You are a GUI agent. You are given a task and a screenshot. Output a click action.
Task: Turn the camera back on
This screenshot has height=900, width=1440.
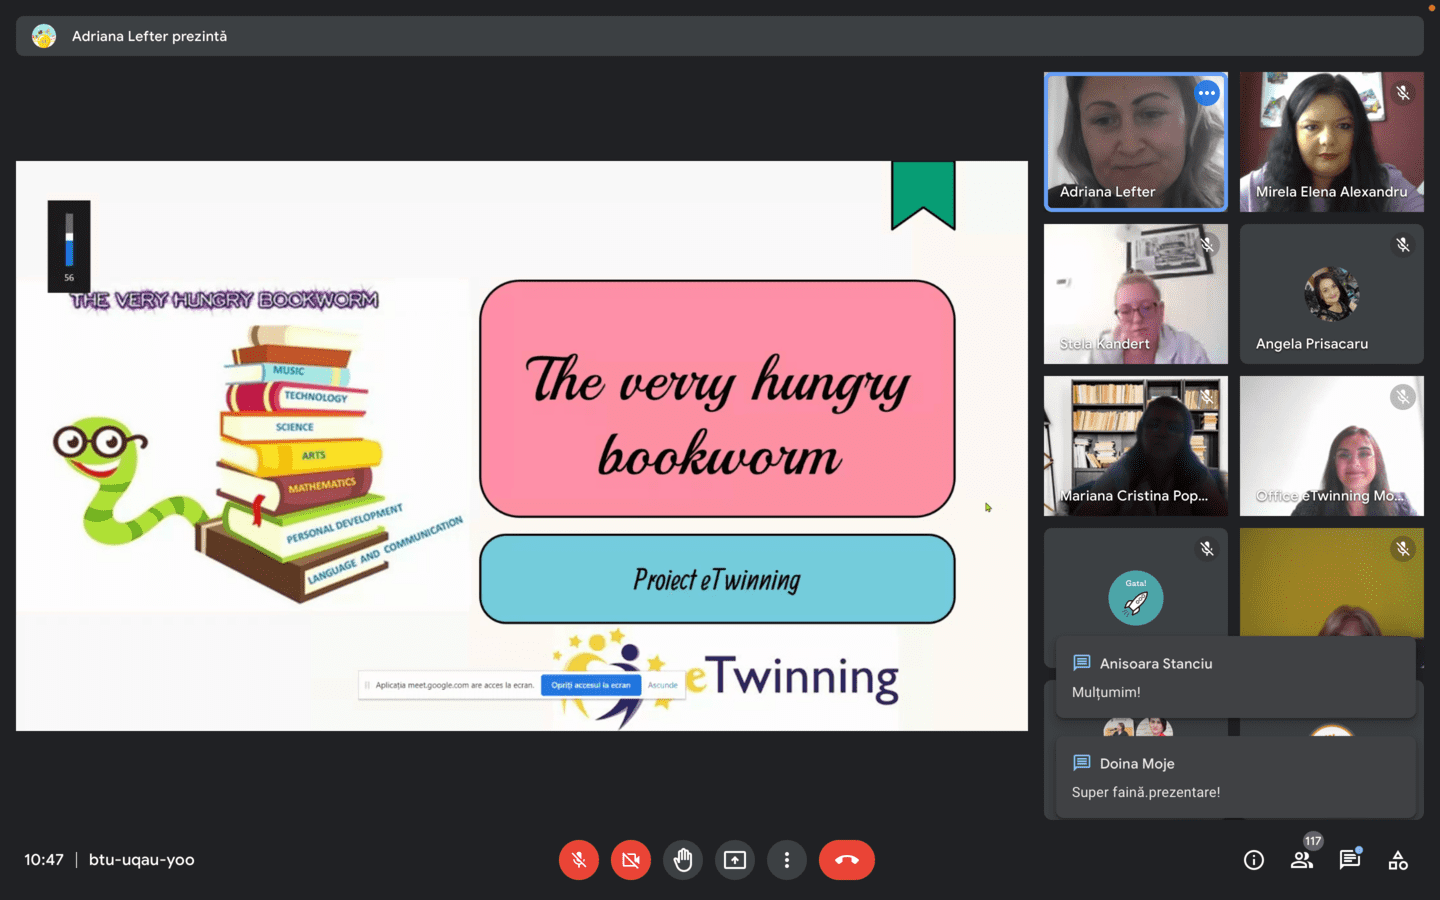[x=631, y=860]
